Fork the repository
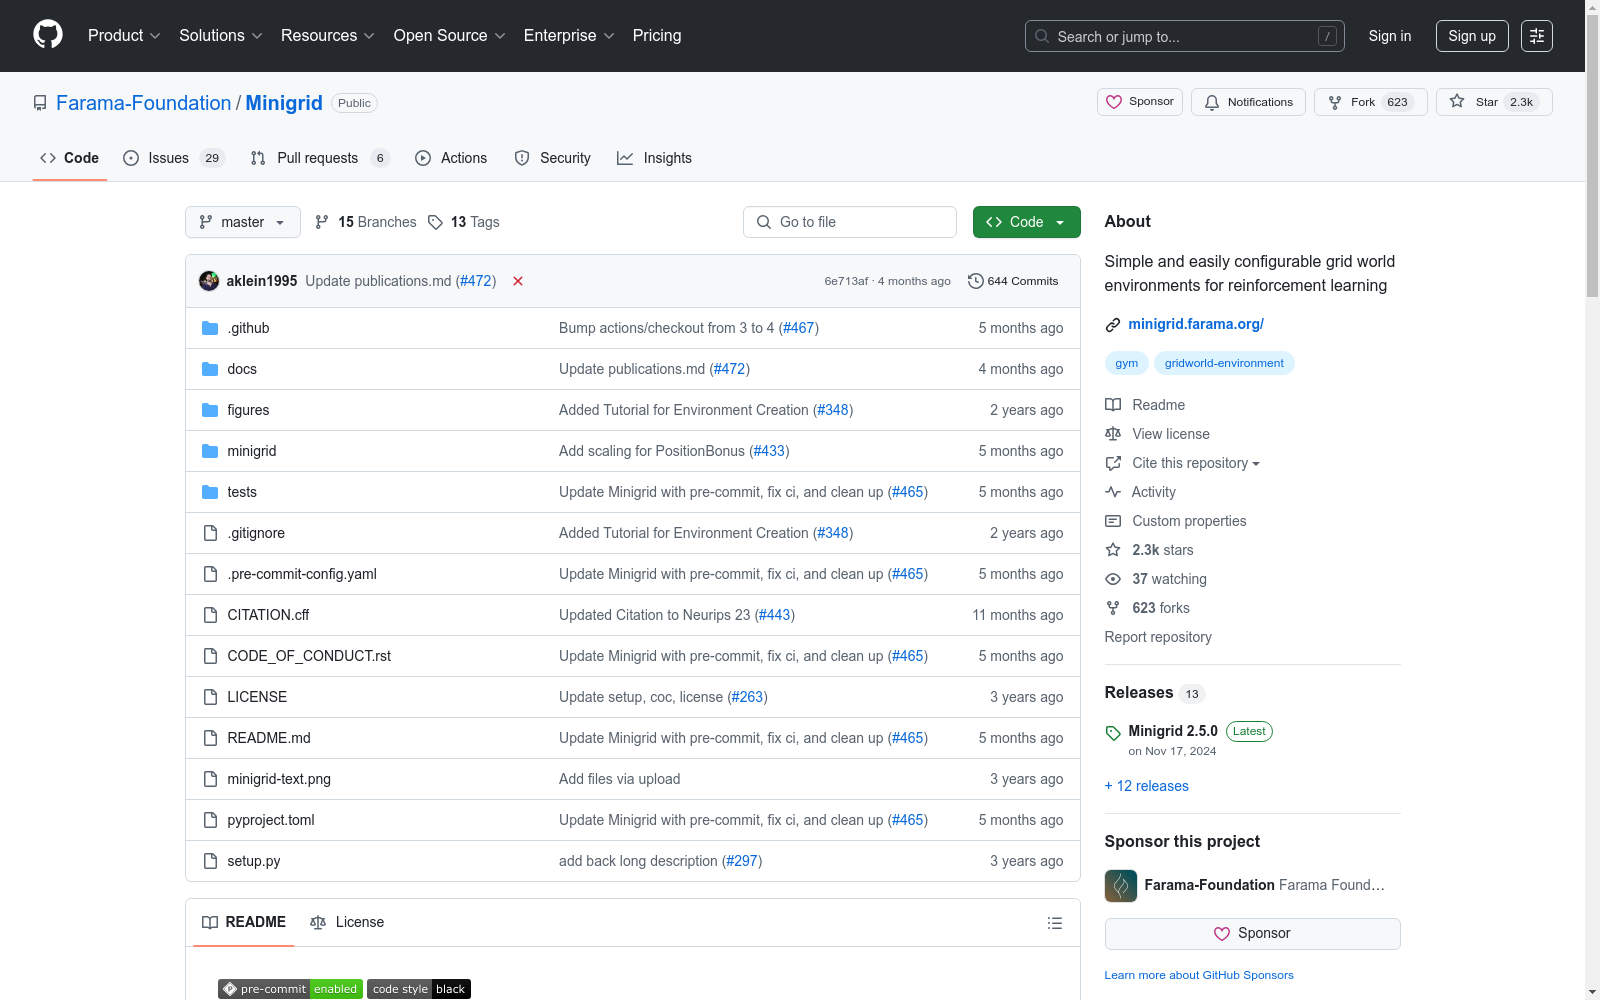This screenshot has width=1600, height=1000. (x=1370, y=102)
